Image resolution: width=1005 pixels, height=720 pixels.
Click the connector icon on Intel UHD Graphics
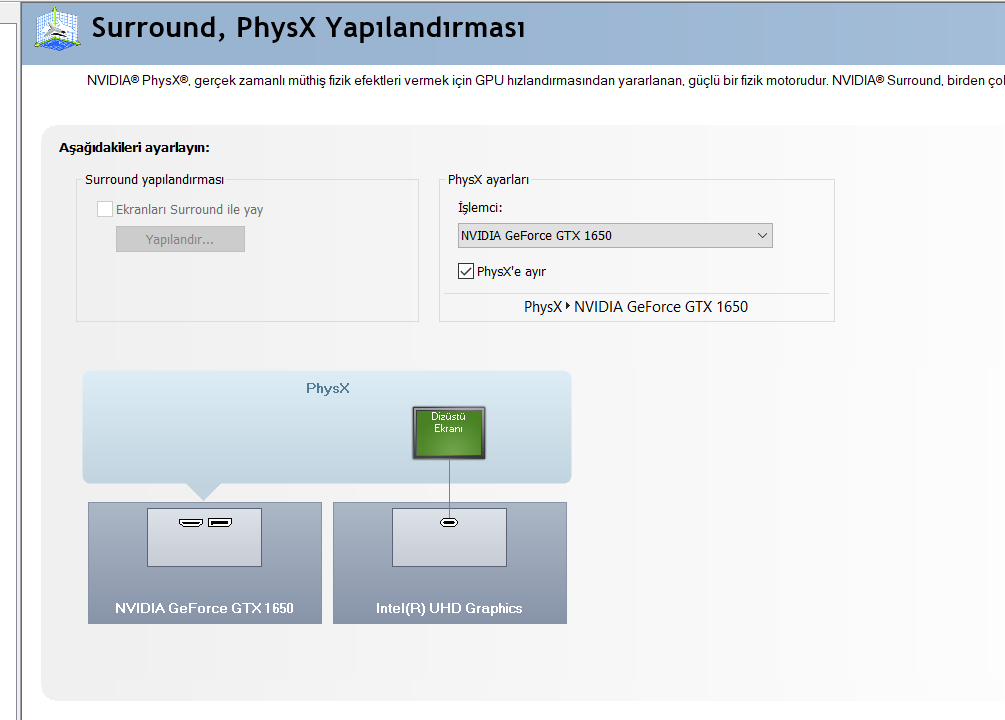point(449,523)
